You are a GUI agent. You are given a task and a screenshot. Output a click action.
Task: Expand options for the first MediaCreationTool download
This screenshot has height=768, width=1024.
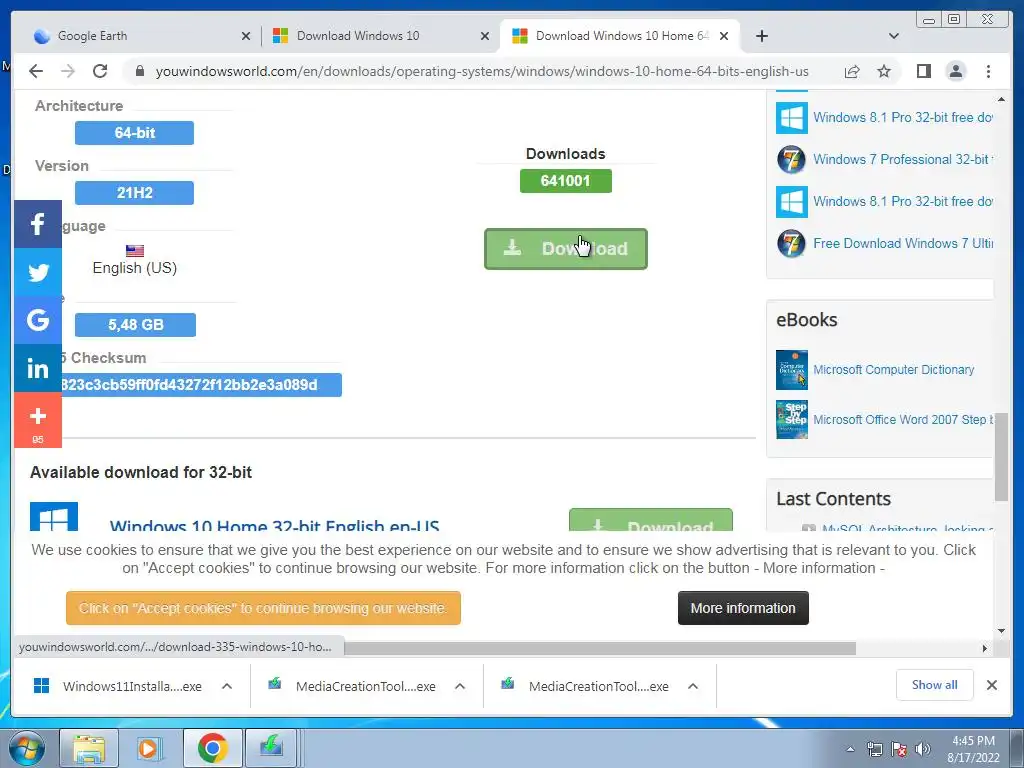coord(460,686)
